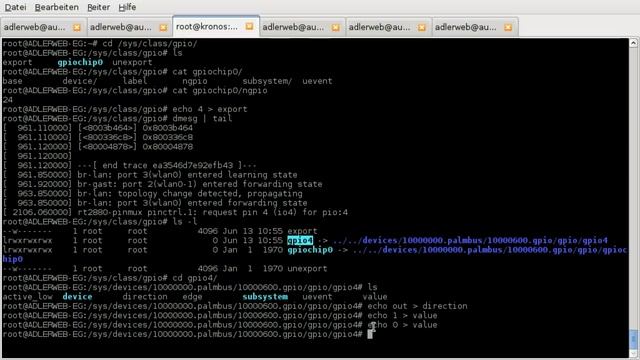Click the 'cd /sys/class/gpio/' command

coord(150,44)
